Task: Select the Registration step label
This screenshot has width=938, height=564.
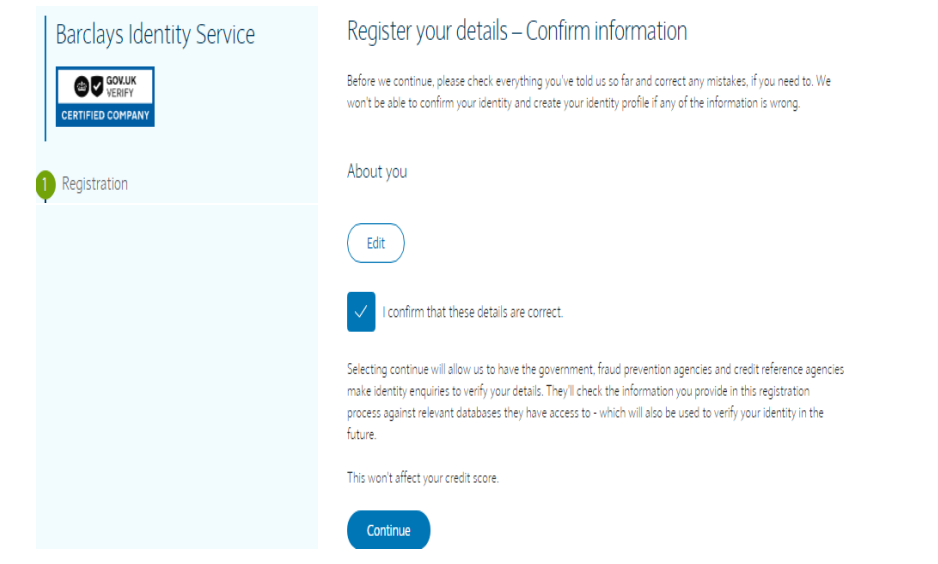Action: 95,184
